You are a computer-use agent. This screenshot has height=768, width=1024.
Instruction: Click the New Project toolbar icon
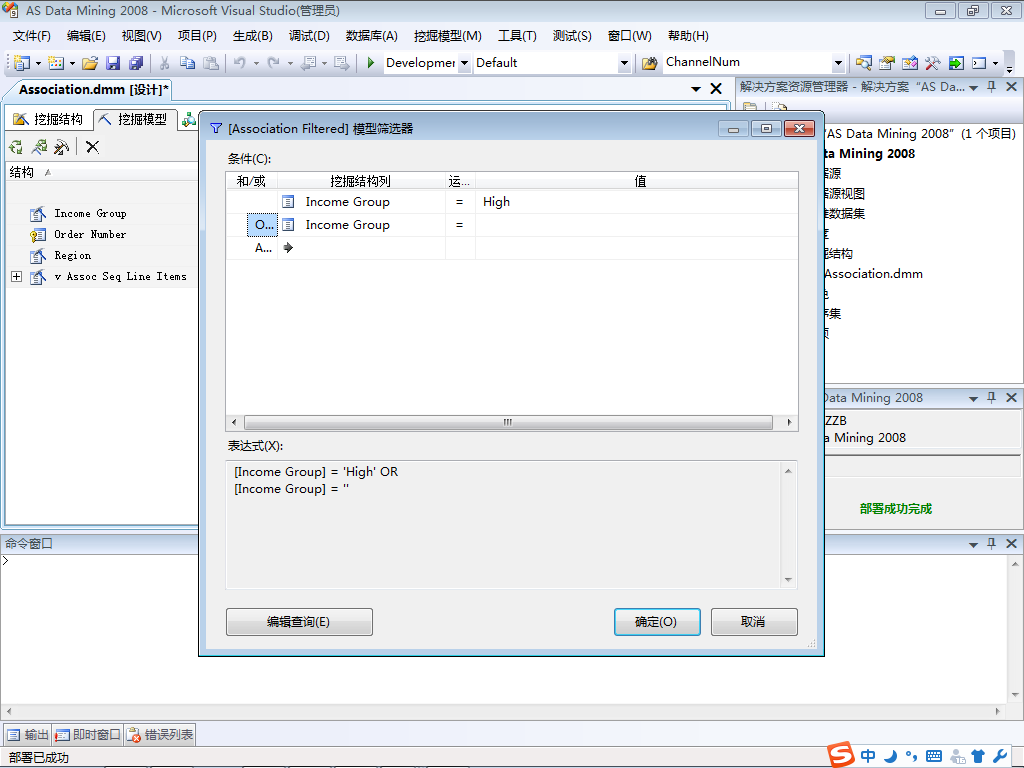(x=22, y=63)
